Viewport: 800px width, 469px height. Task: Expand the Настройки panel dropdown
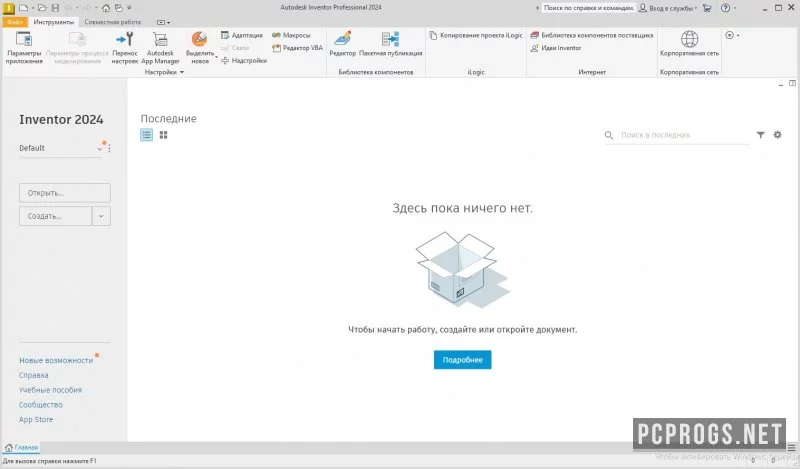(x=182, y=72)
